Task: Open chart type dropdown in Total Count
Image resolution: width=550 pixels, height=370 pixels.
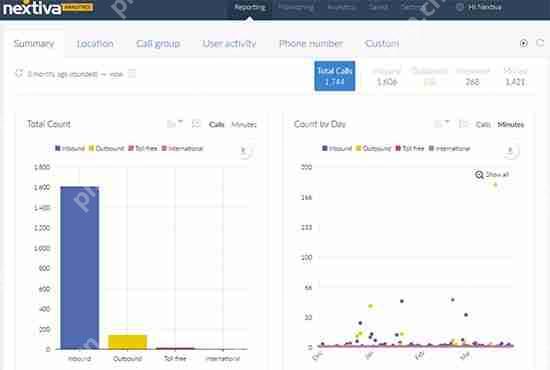Action: pyautogui.click(x=175, y=123)
